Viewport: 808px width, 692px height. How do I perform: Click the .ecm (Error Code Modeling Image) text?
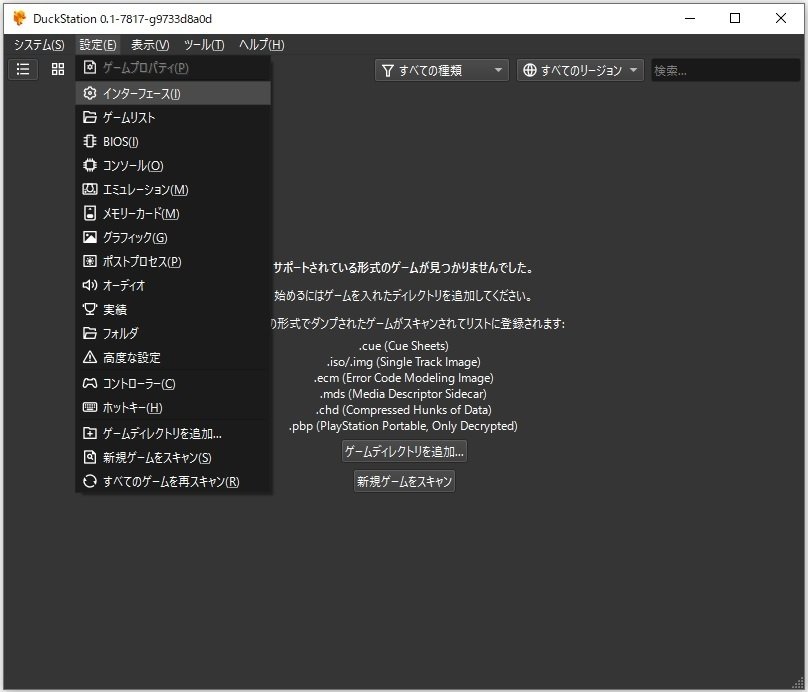tap(403, 378)
